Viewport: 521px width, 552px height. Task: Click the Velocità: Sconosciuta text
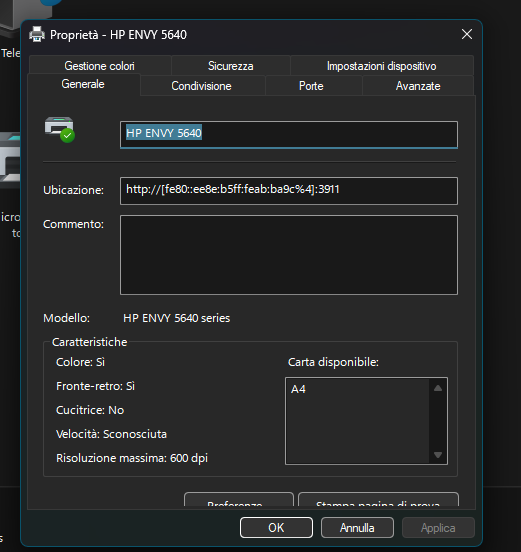tap(111, 434)
